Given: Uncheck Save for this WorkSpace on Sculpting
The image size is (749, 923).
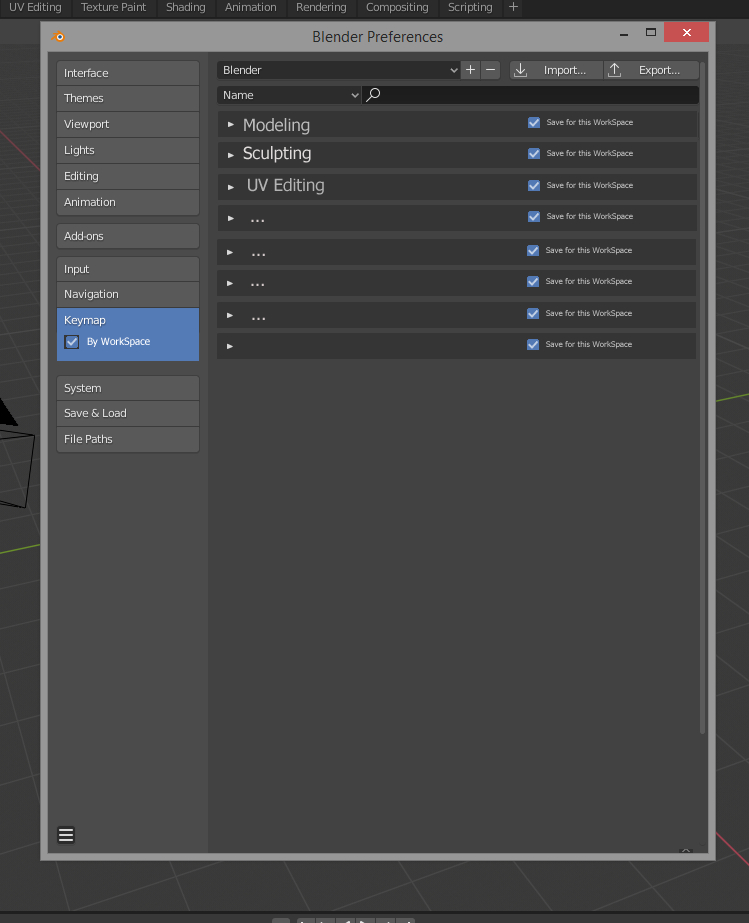Looking at the screenshot, I should pyautogui.click(x=534, y=154).
